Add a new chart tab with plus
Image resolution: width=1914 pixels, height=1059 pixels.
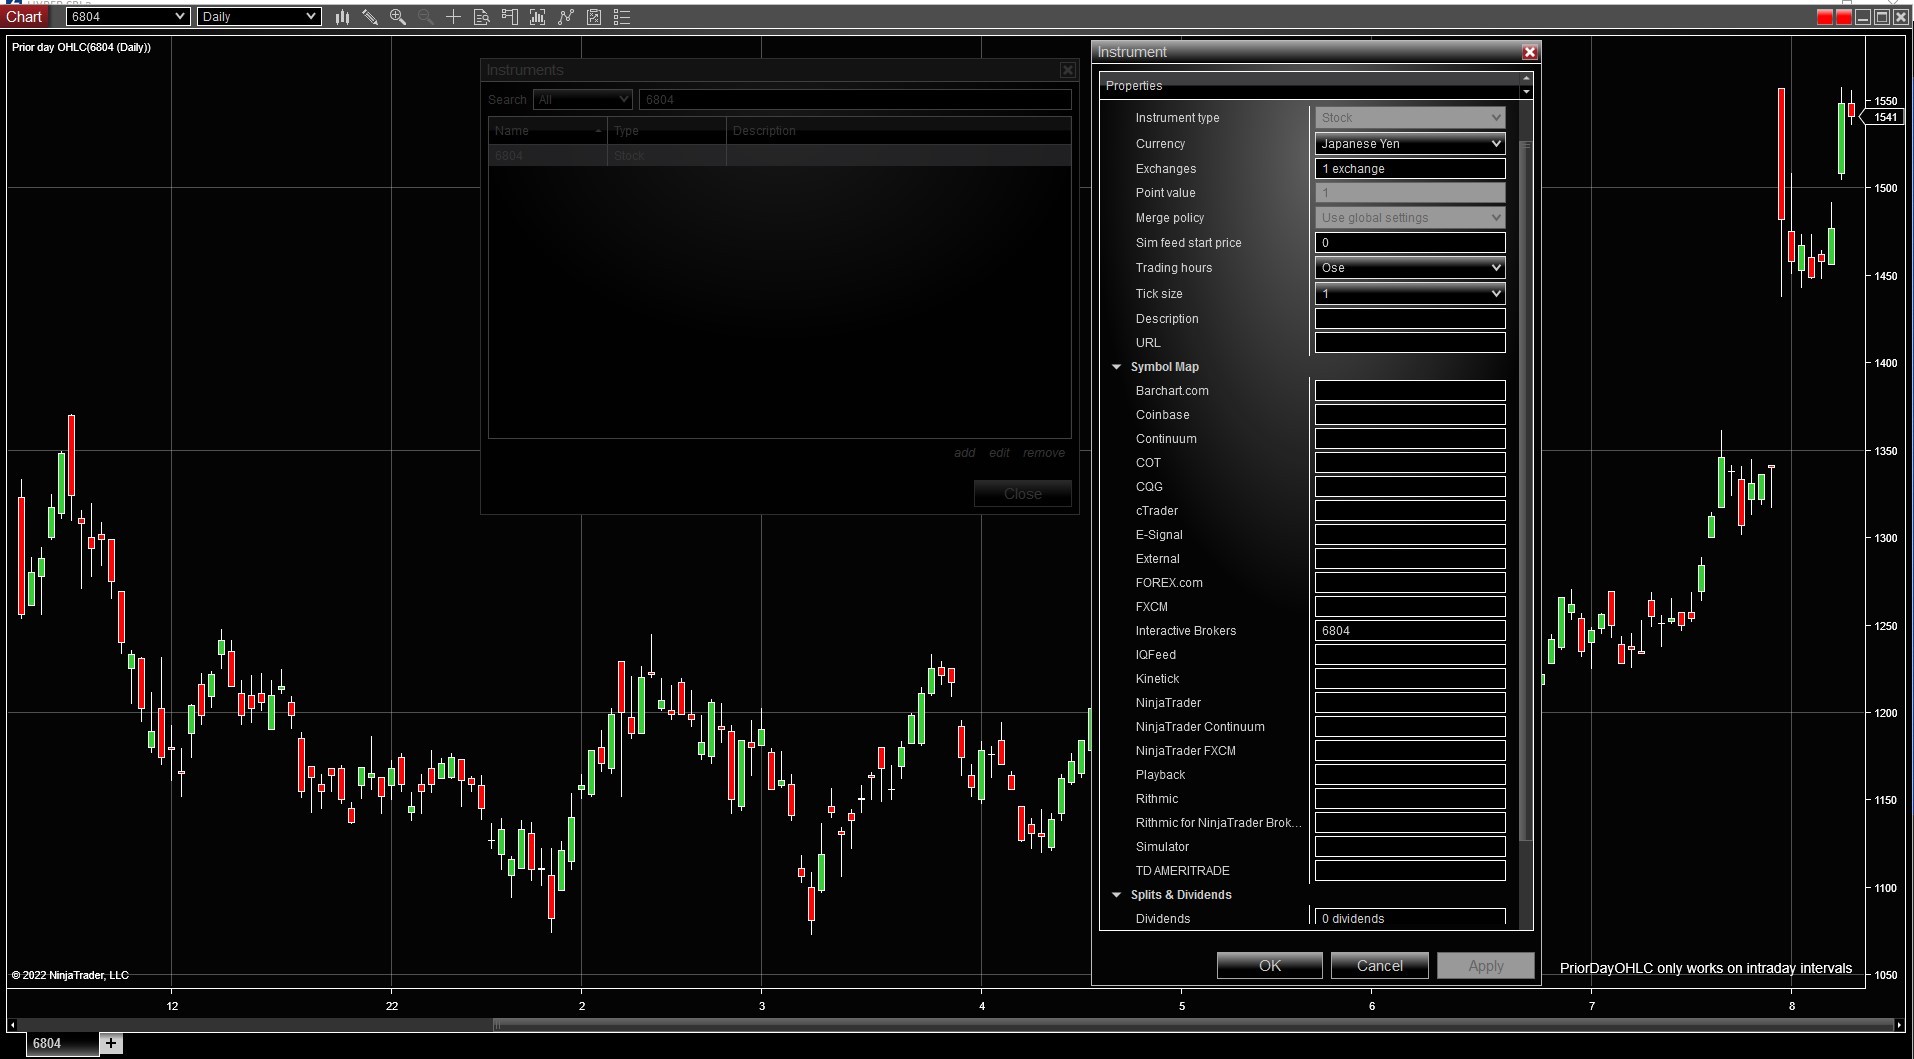111,1043
